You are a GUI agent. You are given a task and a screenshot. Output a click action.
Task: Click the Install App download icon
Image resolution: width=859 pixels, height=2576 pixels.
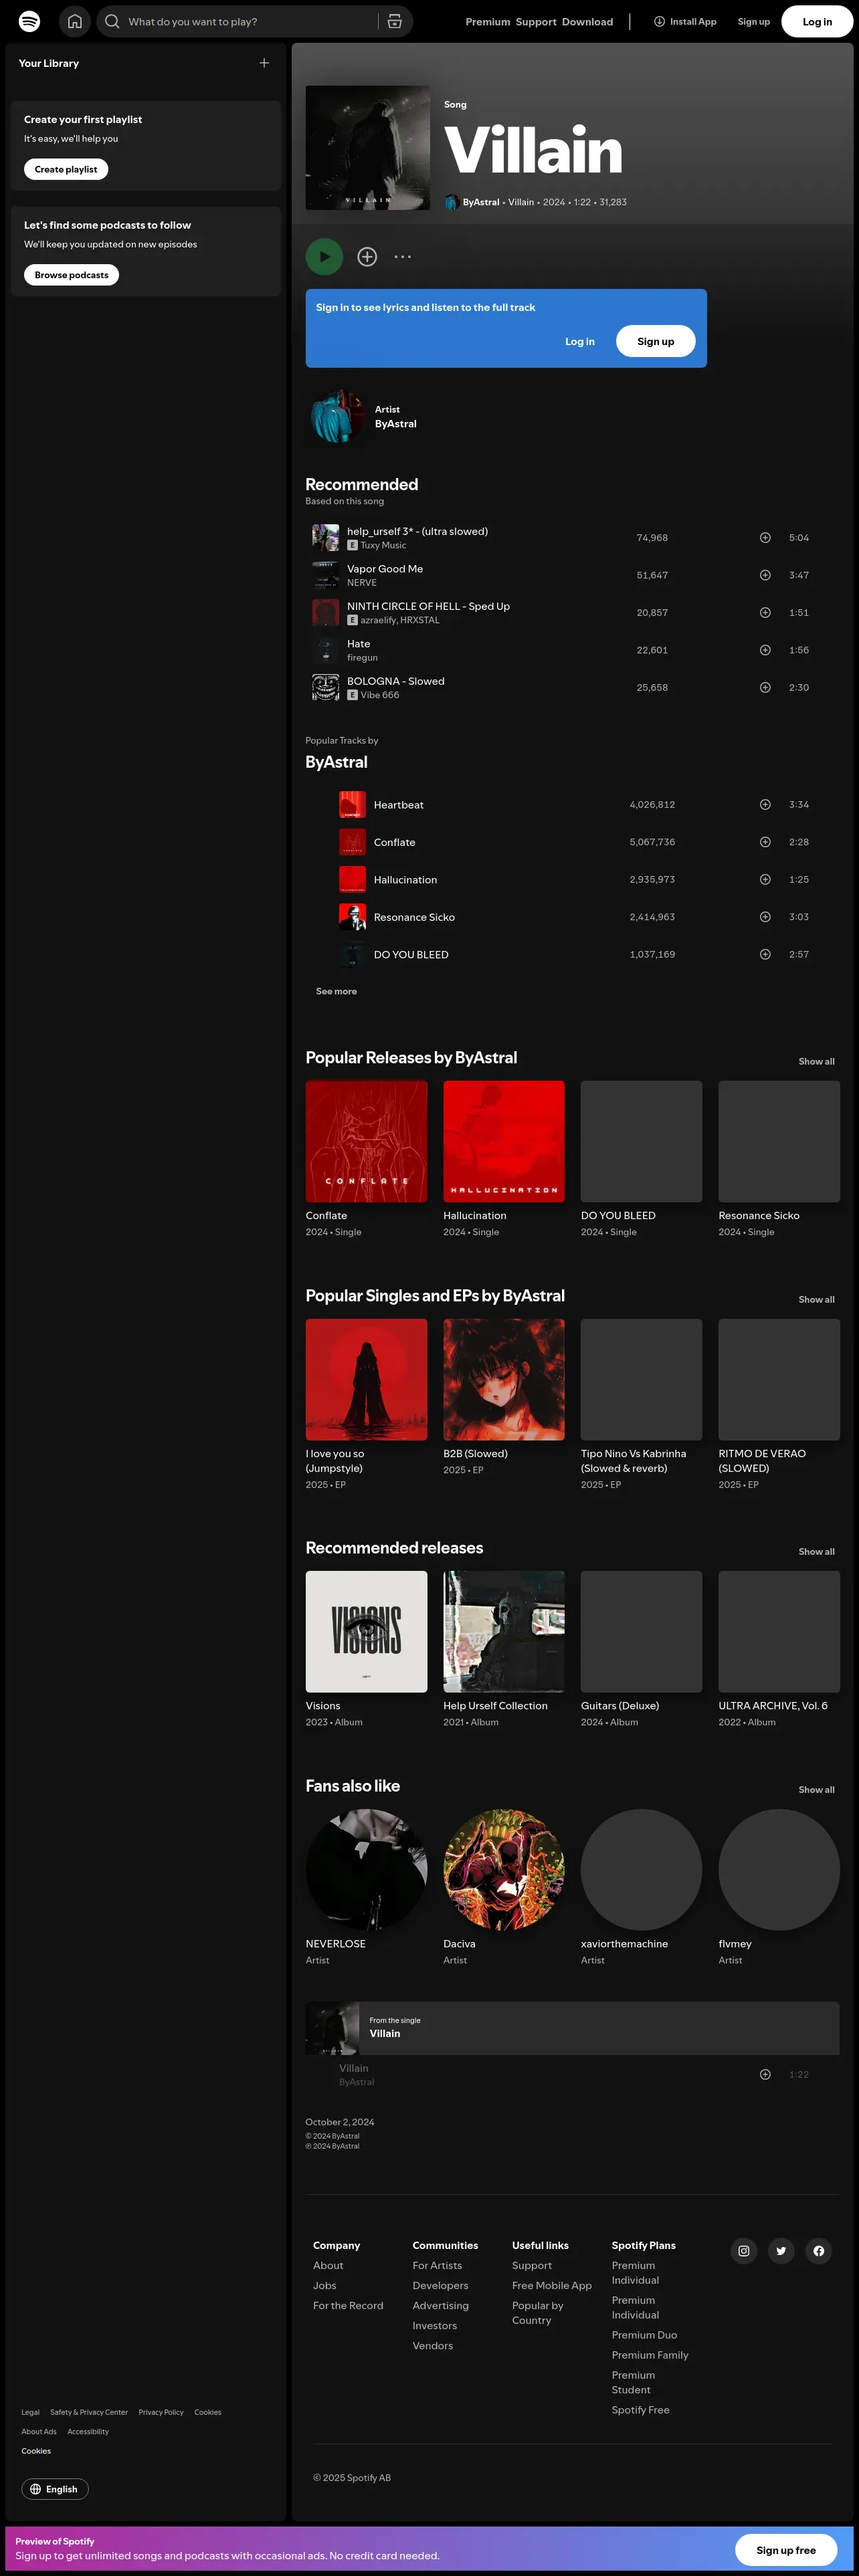click(x=659, y=21)
